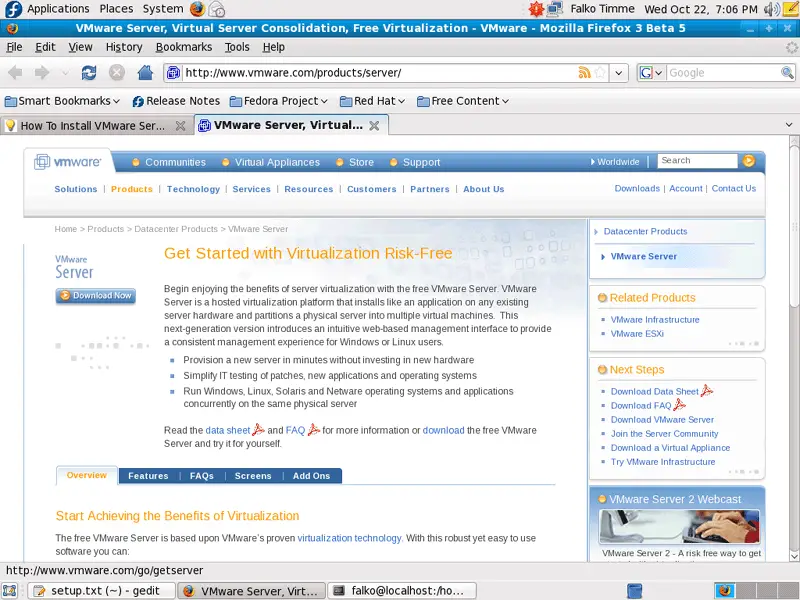Open the Release Notes bookmark
This screenshot has height=600, width=800.
click(177, 101)
